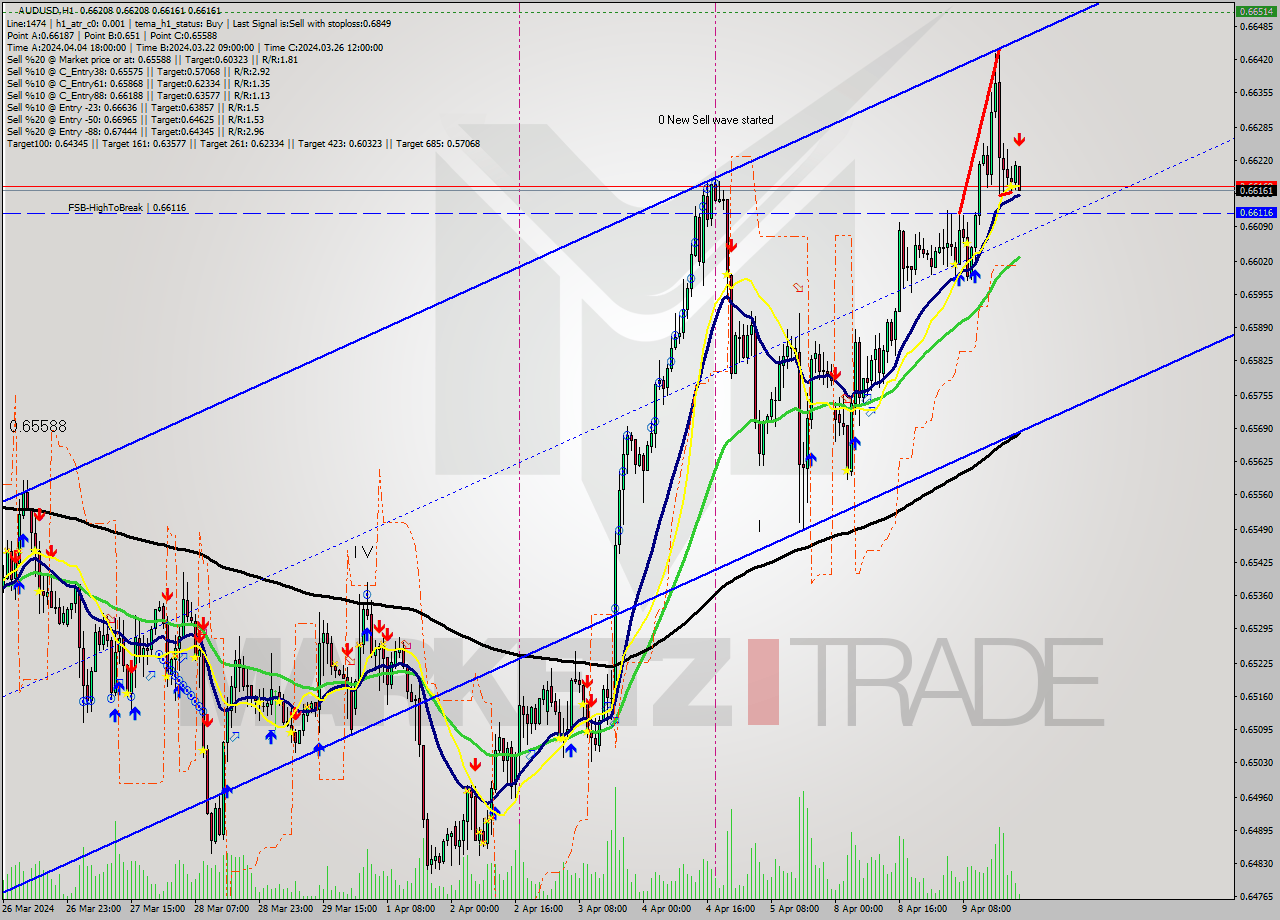Click the 0.65955 price axis label
The height and width of the screenshot is (920, 1280).
coord(1256,294)
